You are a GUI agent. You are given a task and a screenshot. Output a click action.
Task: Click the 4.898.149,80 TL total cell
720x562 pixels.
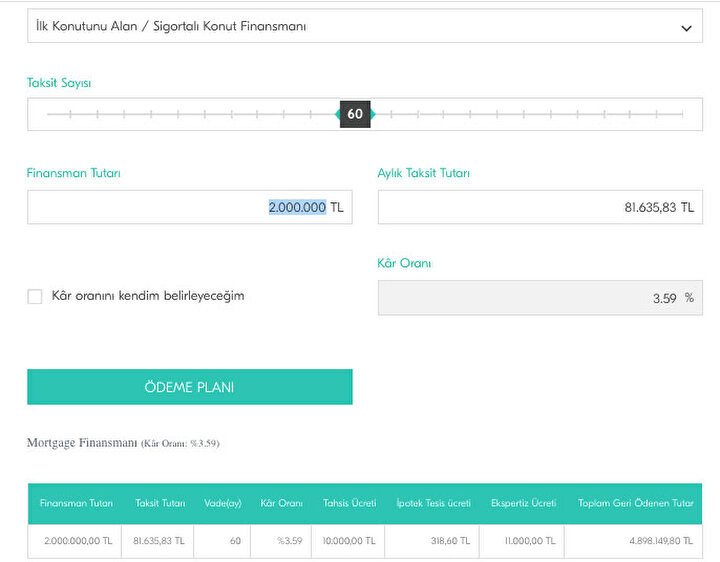click(633, 541)
